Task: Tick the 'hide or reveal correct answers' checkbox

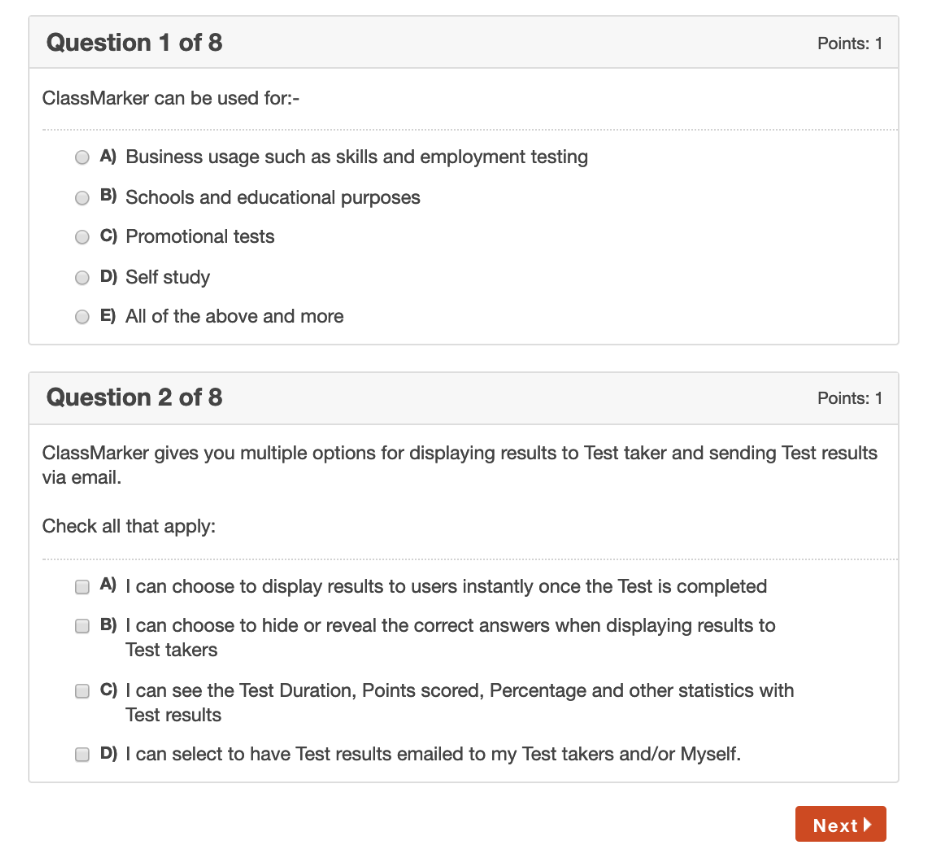Action: tap(82, 627)
